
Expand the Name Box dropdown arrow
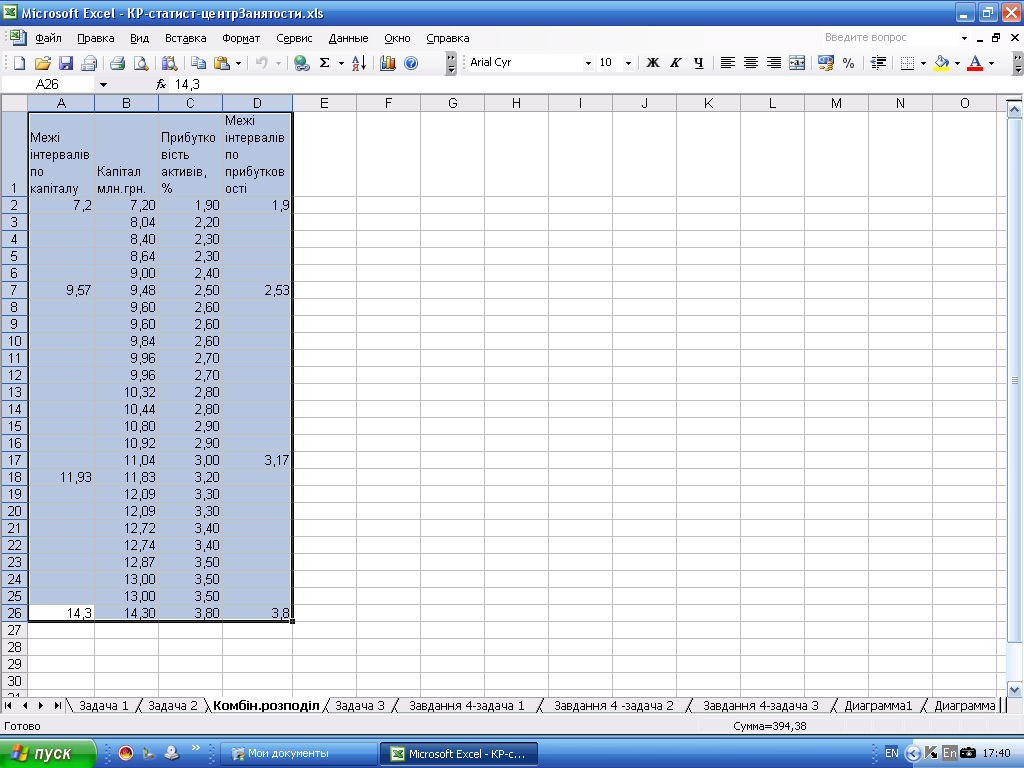tap(103, 85)
